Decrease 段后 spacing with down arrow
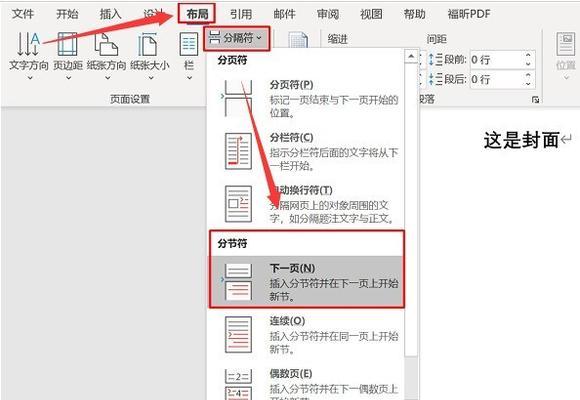 [529, 84]
